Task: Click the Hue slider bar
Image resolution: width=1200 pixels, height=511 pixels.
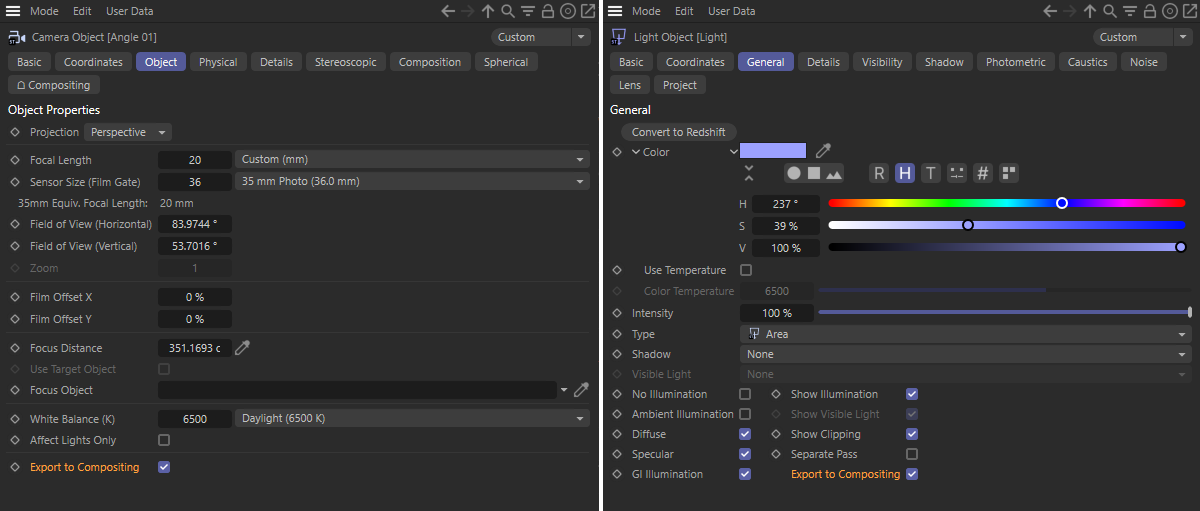Action: coord(1007,203)
